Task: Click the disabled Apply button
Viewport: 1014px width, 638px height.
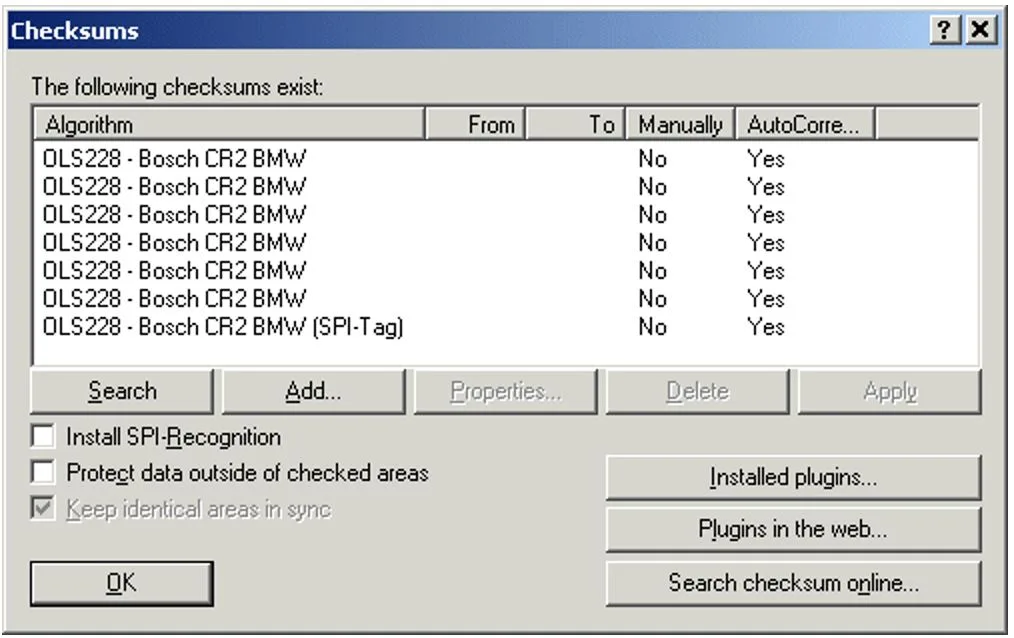Action: pyautogui.click(x=890, y=391)
